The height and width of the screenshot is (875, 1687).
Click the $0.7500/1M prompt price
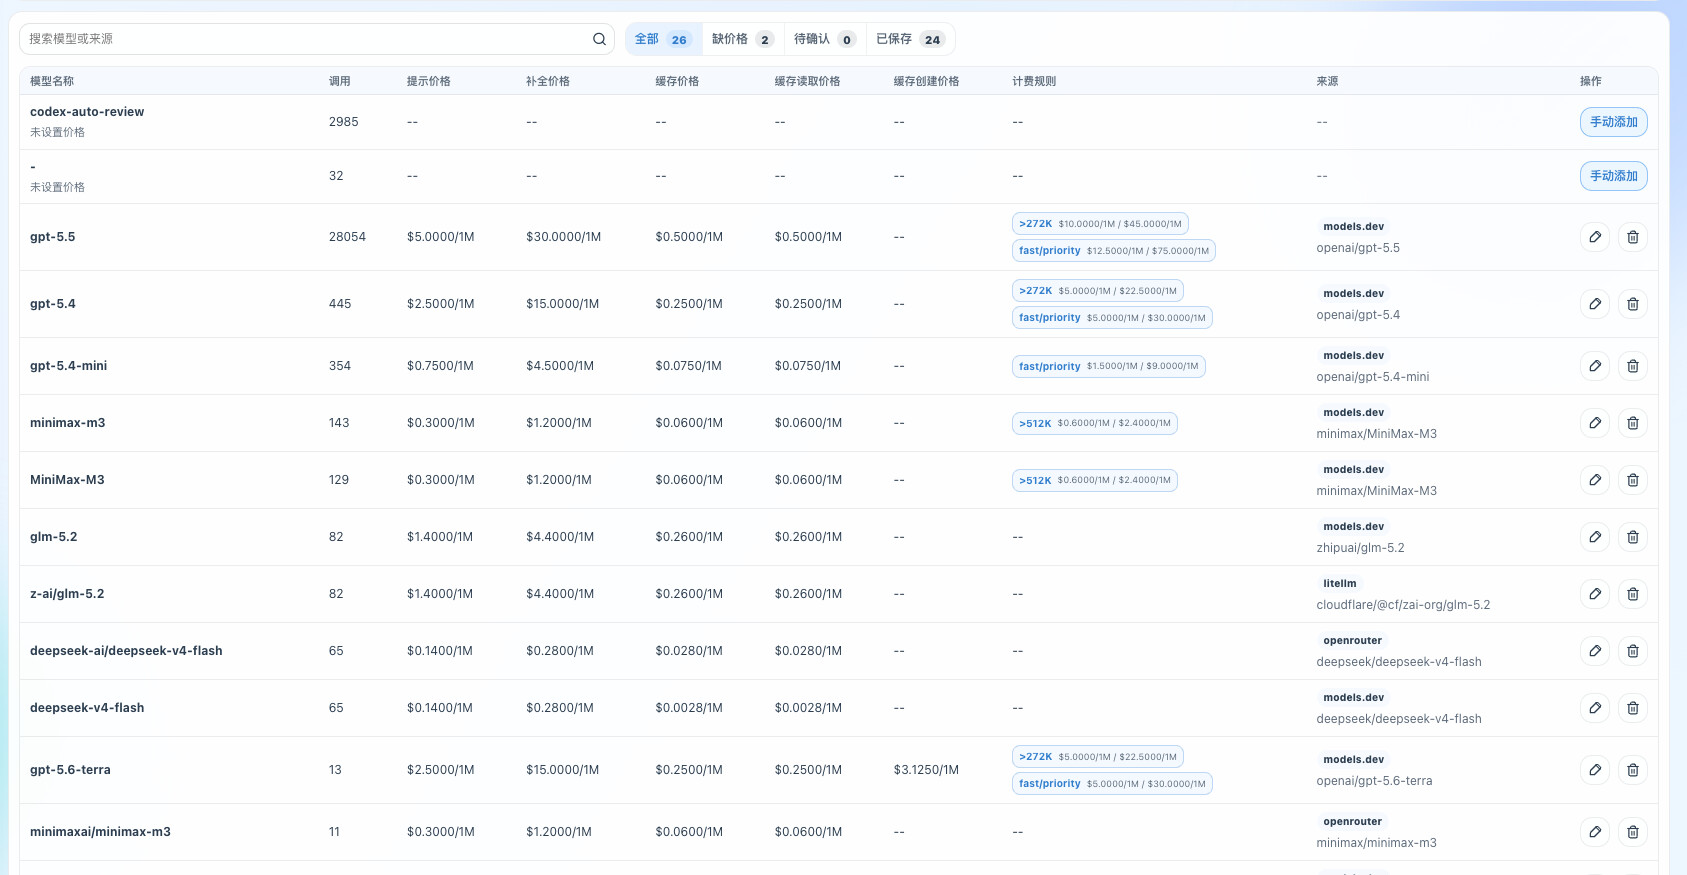point(441,366)
